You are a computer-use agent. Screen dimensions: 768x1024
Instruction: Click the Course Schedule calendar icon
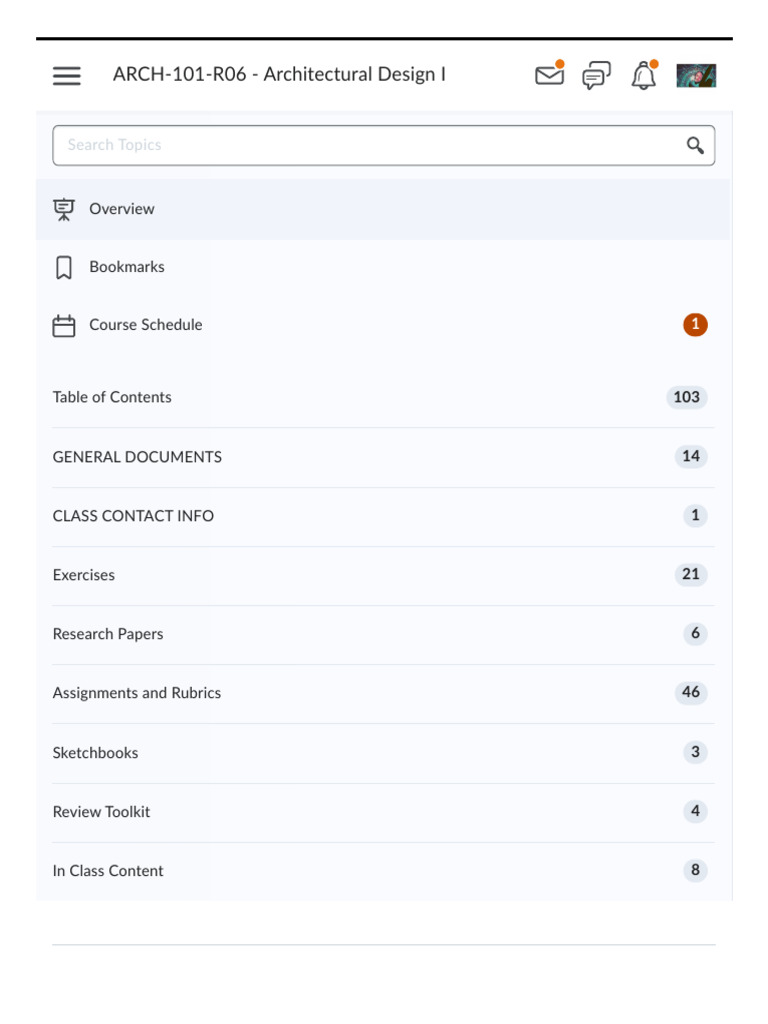click(64, 326)
